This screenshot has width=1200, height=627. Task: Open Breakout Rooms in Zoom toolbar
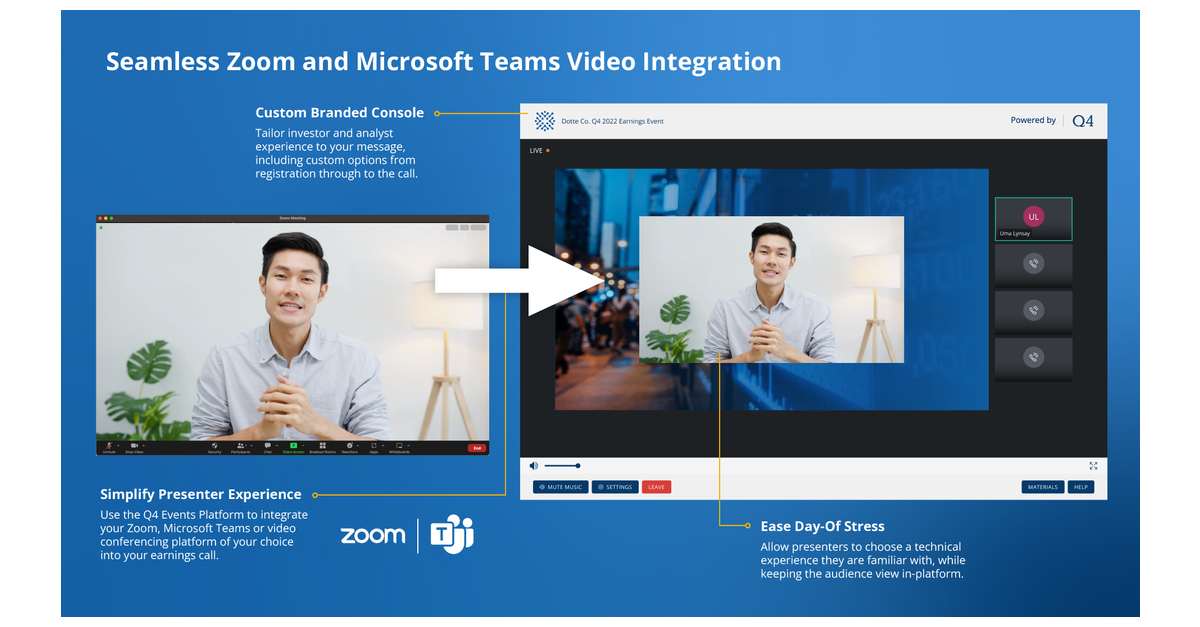(x=322, y=445)
